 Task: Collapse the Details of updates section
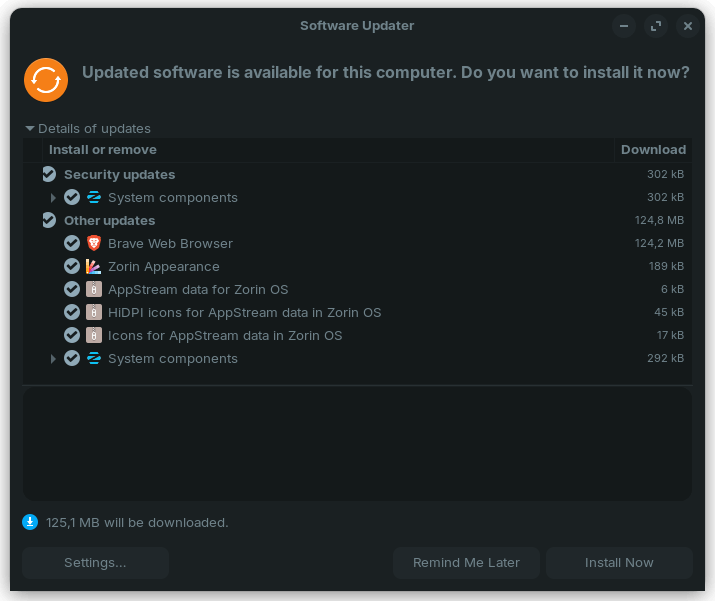pyautogui.click(x=30, y=129)
